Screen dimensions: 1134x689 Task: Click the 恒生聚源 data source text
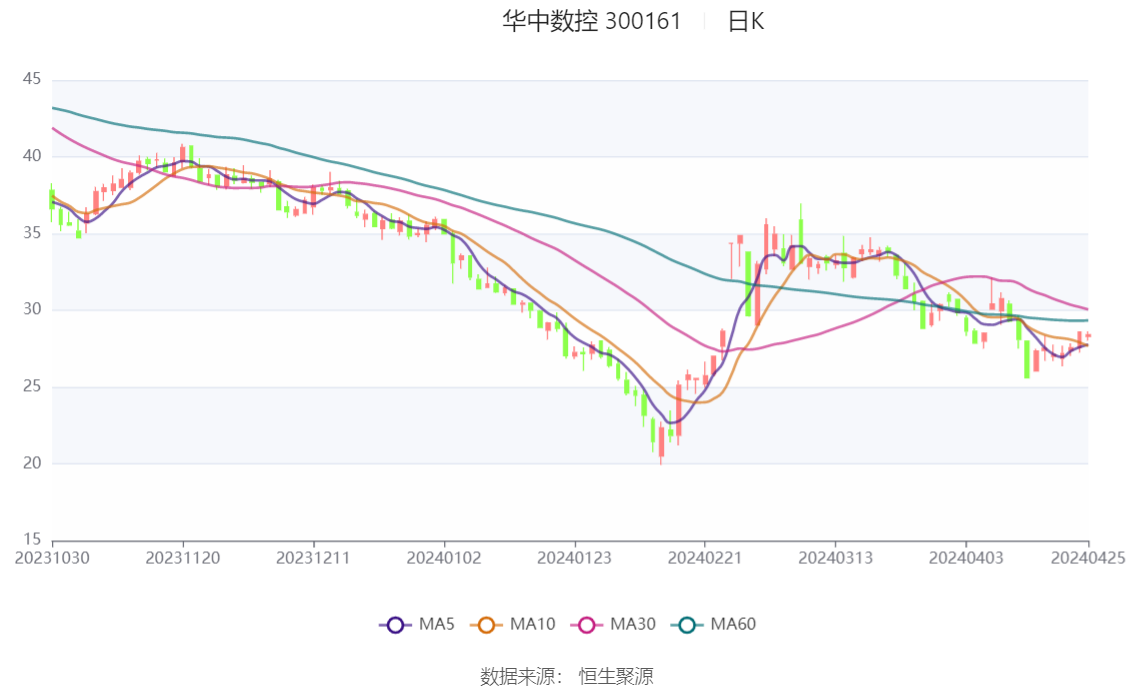click(x=616, y=677)
